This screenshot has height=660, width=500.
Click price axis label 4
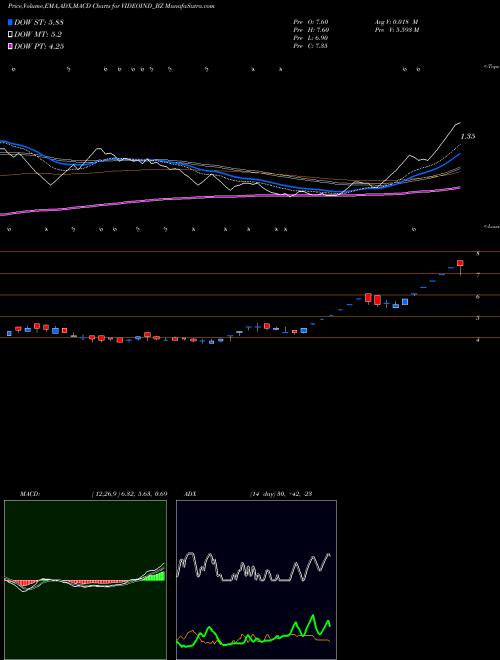pyautogui.click(x=478, y=339)
